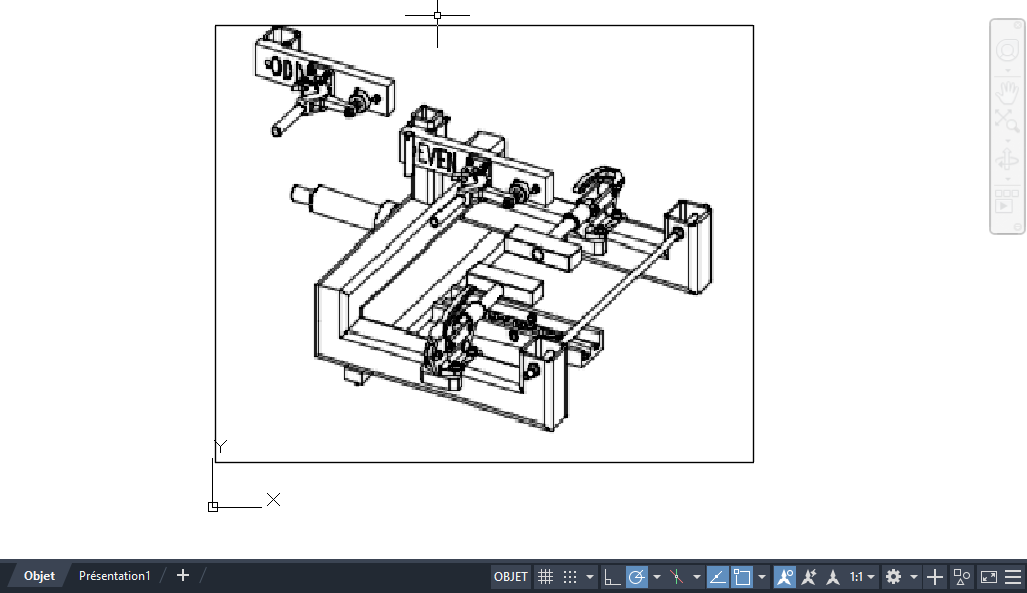Click the OBJET model space button
The image size is (1027, 593).
(x=510, y=577)
